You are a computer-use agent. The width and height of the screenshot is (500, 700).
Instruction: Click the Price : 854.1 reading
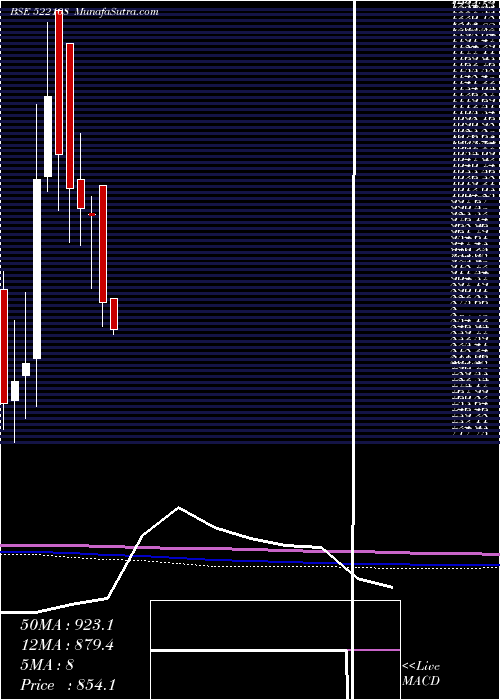click(x=68, y=685)
